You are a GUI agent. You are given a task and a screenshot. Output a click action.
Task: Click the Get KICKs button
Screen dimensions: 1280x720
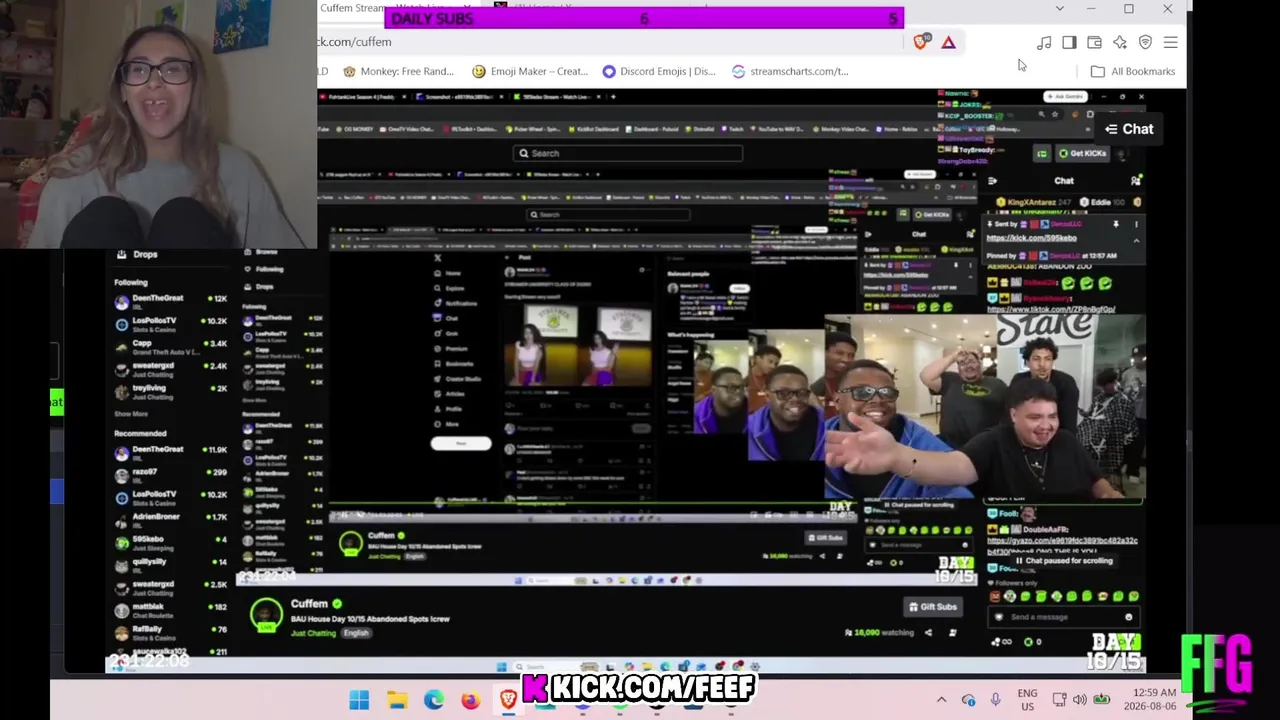point(1082,153)
